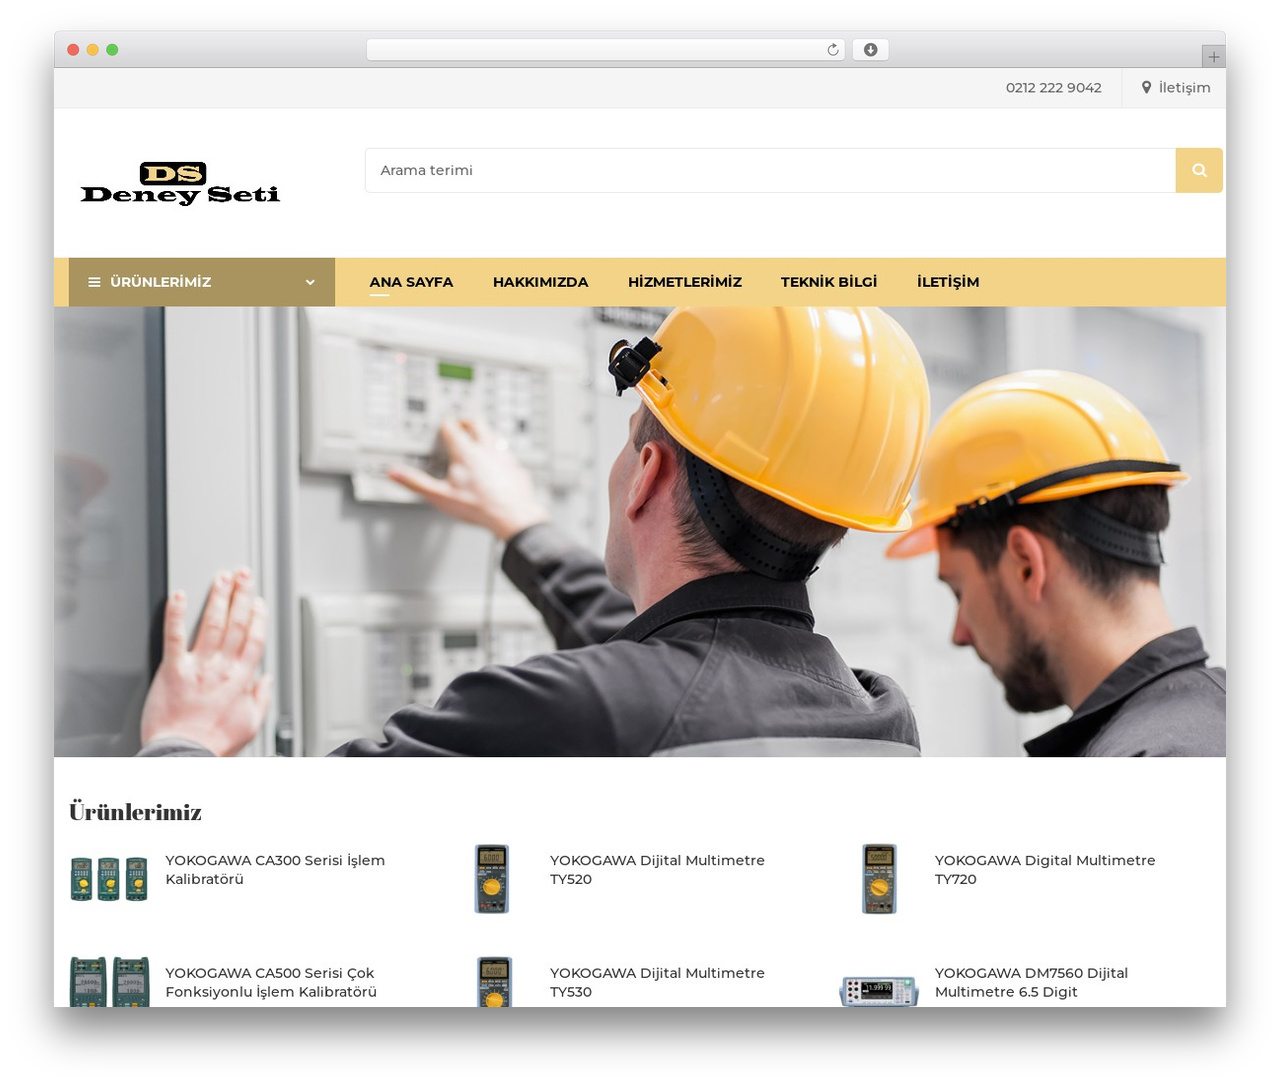This screenshot has width=1280, height=1084.
Task: Expand the Ürünlerimiz dropdown chevron
Action: click(x=310, y=282)
